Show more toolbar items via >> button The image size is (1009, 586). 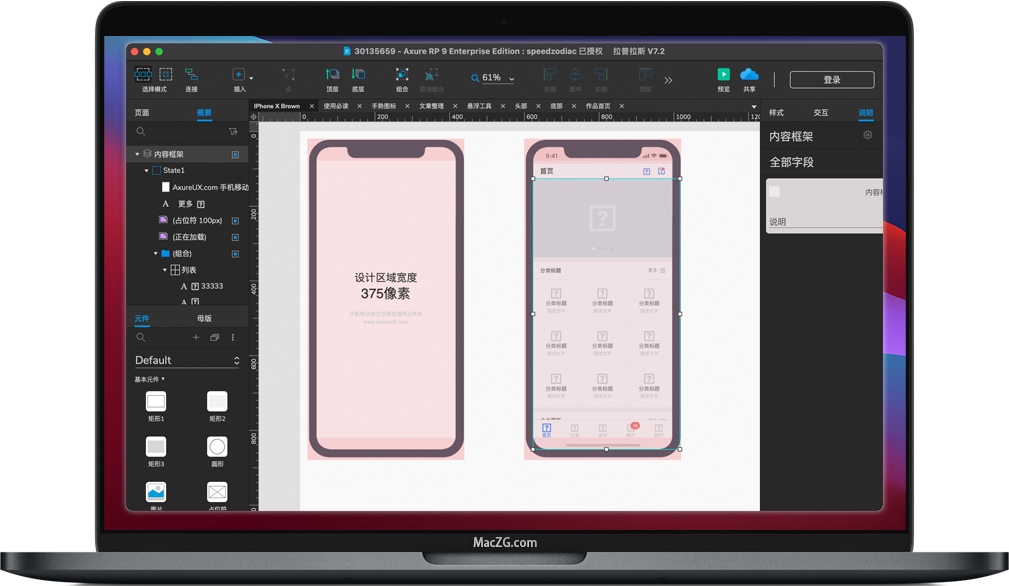coord(668,80)
